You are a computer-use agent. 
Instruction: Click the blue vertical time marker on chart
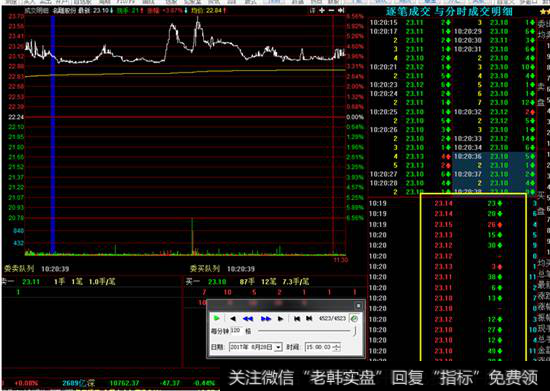pyautogui.click(x=53, y=134)
